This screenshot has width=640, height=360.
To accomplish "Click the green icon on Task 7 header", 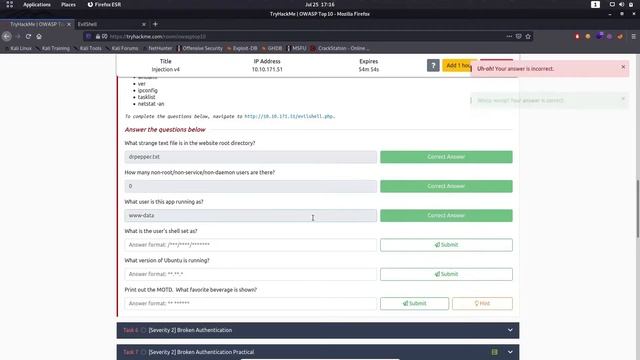I will click(x=494, y=352).
